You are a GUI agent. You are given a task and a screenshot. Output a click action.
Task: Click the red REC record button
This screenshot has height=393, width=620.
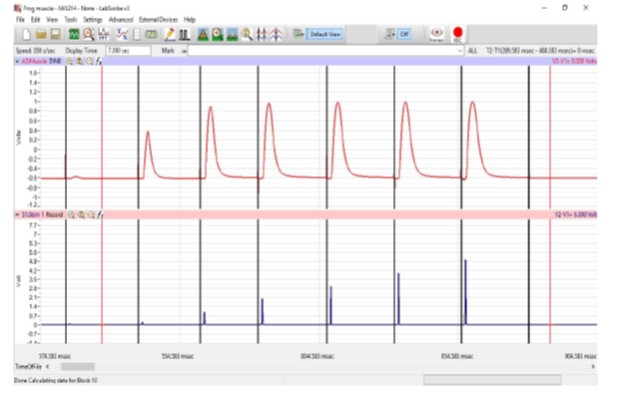[457, 34]
